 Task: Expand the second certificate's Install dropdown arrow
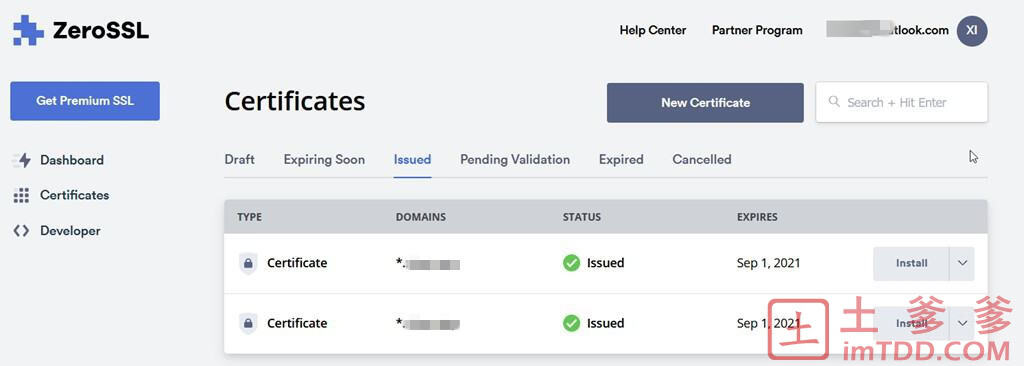[962, 324]
